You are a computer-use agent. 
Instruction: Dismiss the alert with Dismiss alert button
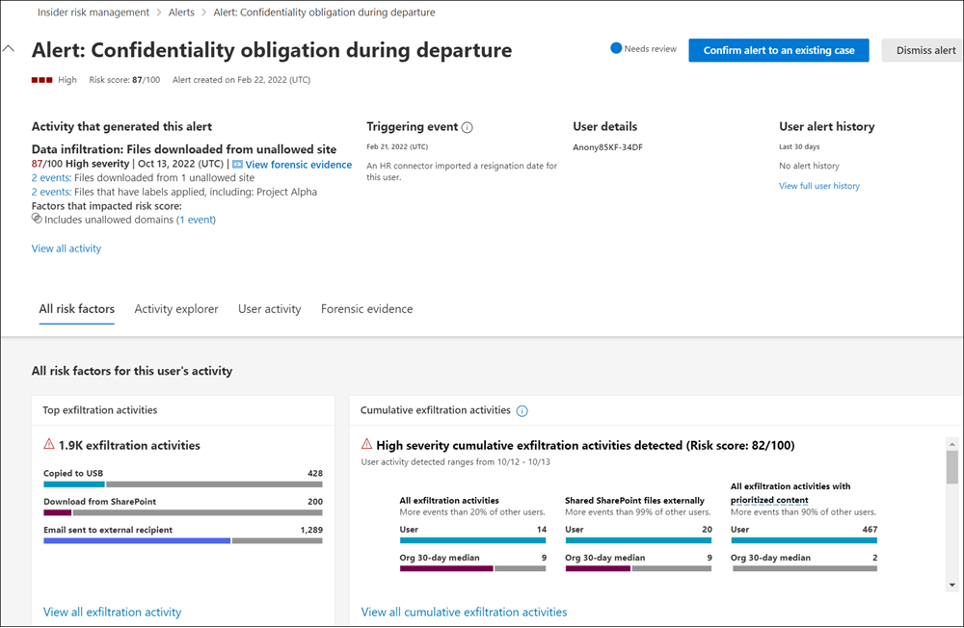point(924,50)
